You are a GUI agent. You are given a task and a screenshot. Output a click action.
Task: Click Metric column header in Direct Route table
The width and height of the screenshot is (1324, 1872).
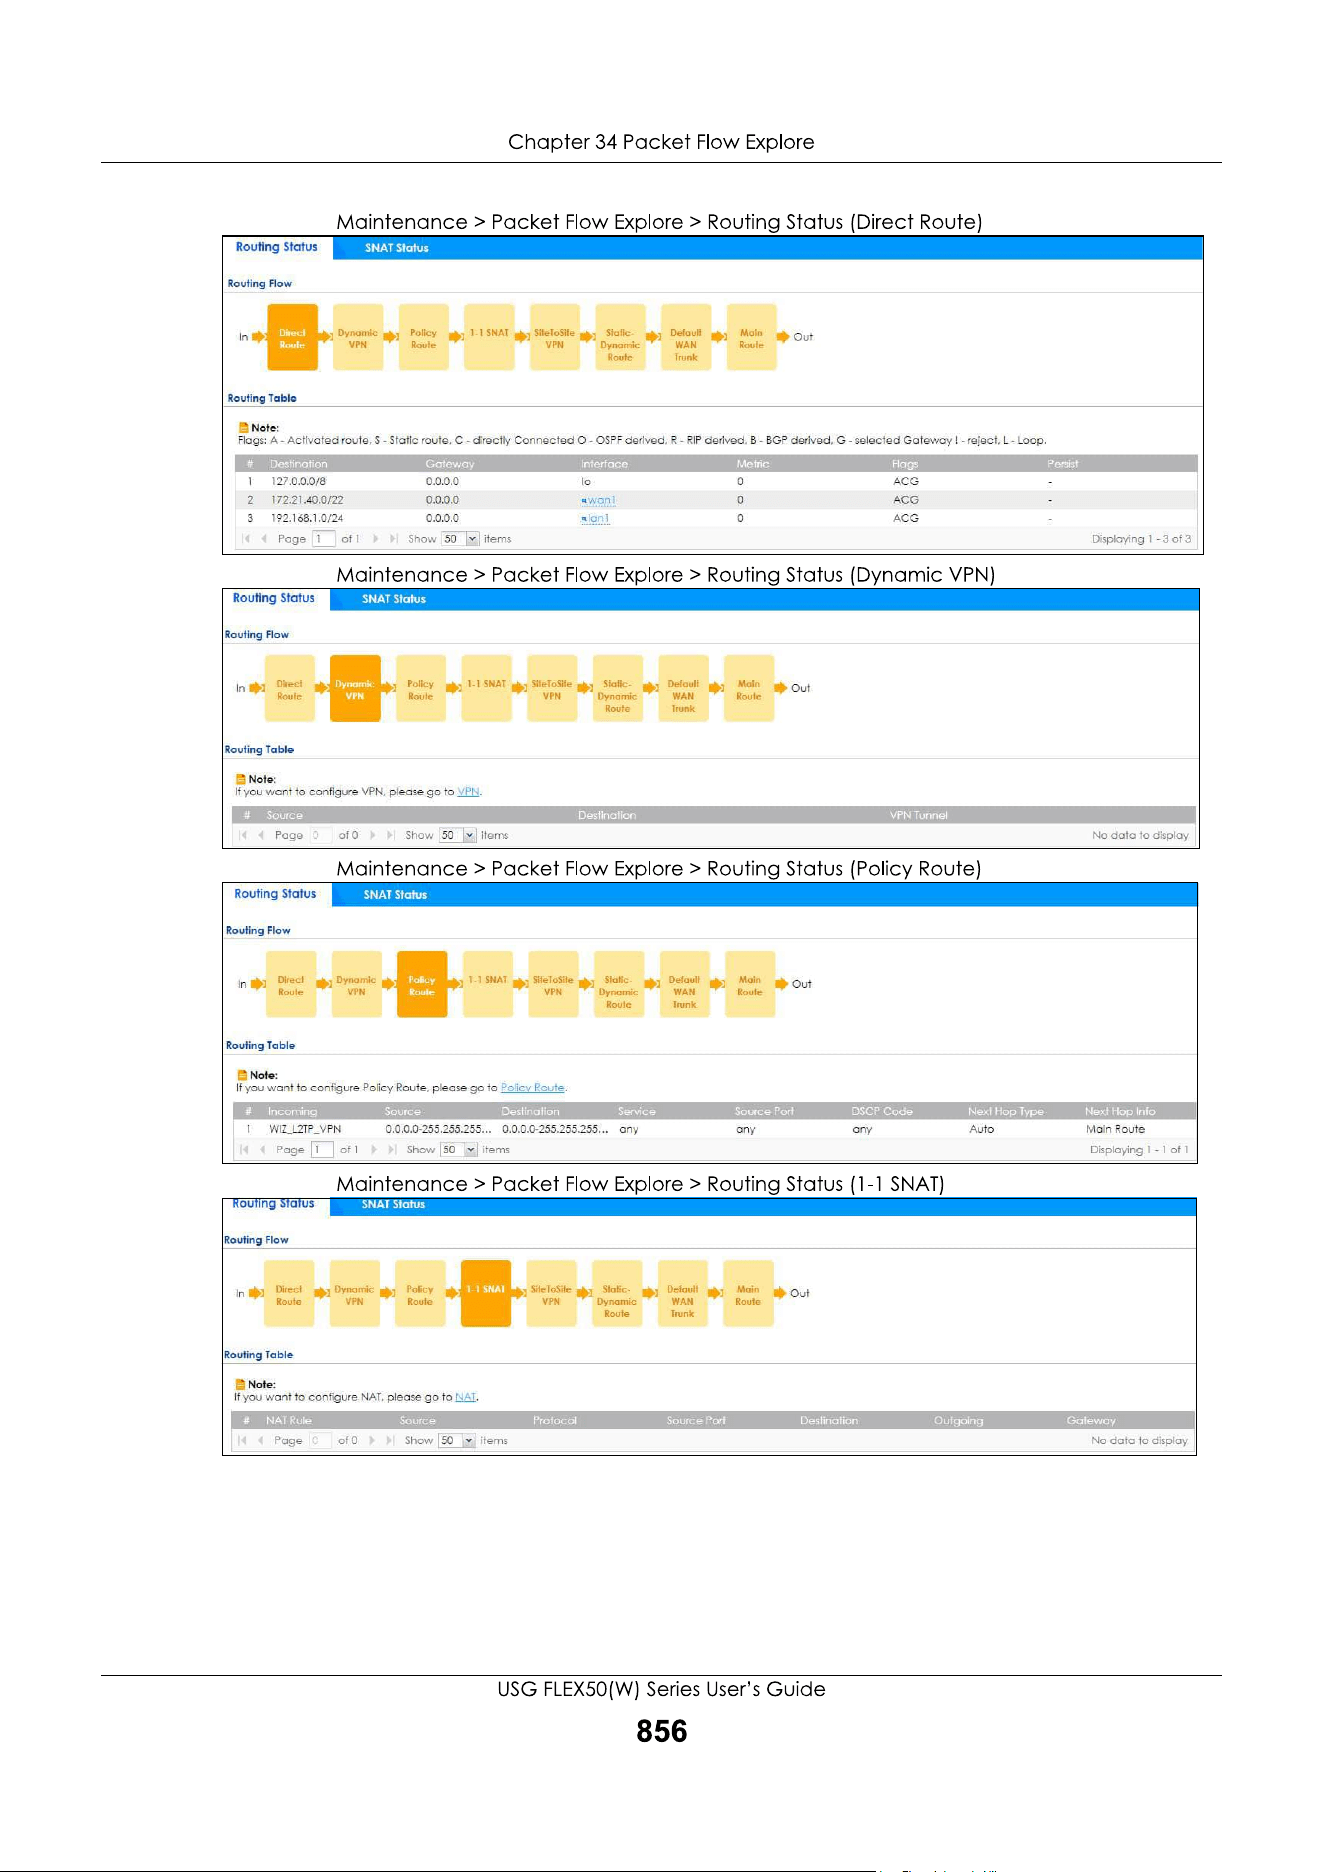pos(753,464)
